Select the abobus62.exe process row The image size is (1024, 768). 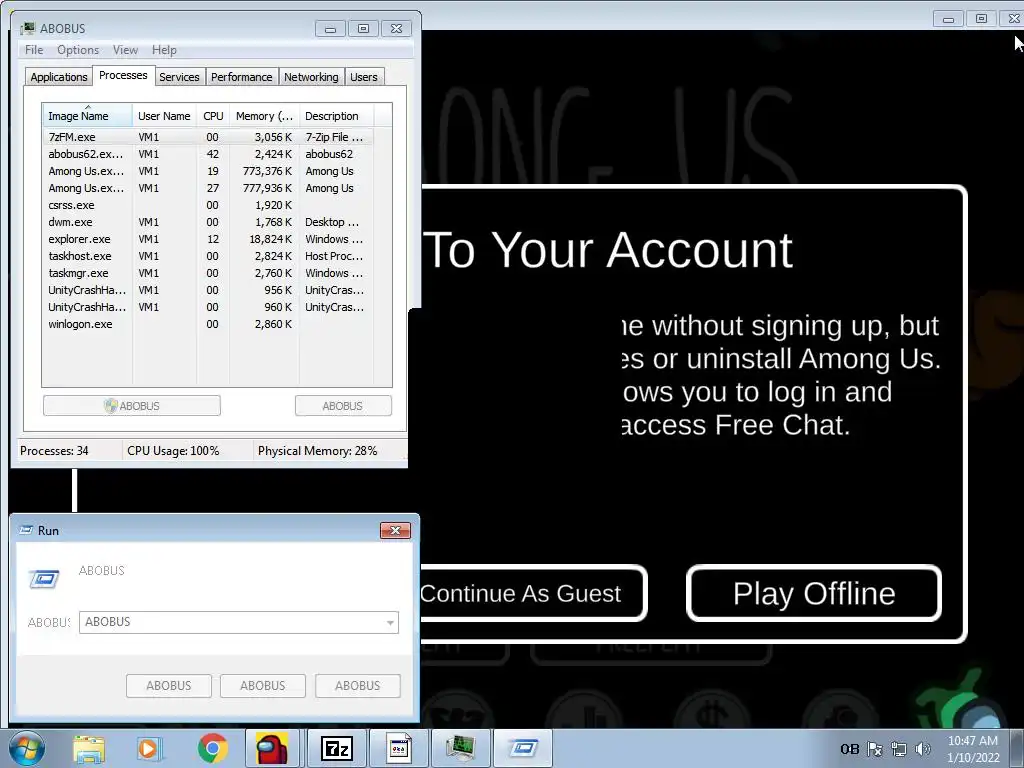tap(208, 154)
